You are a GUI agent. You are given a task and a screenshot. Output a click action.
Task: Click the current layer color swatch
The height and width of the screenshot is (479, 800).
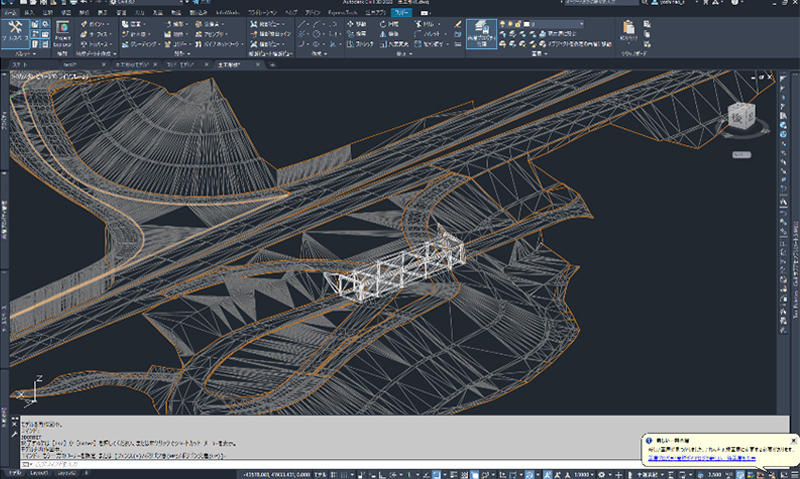pyautogui.click(x=526, y=24)
